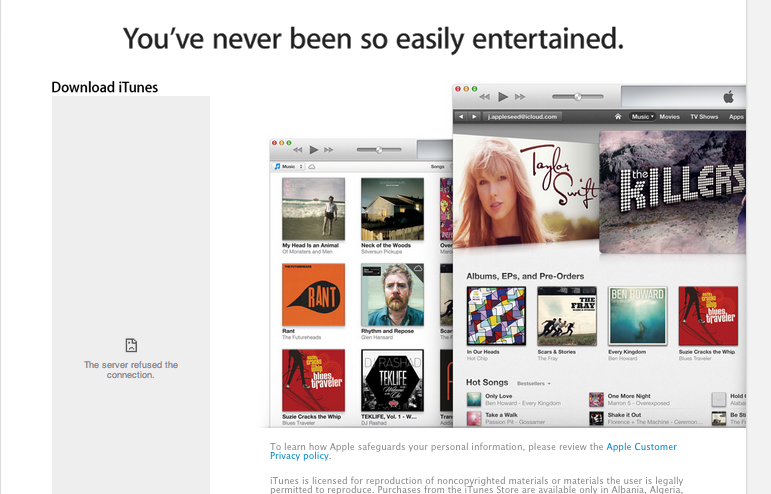Click the 'Shake it Out' song title
771x494 pixels.
point(624,415)
